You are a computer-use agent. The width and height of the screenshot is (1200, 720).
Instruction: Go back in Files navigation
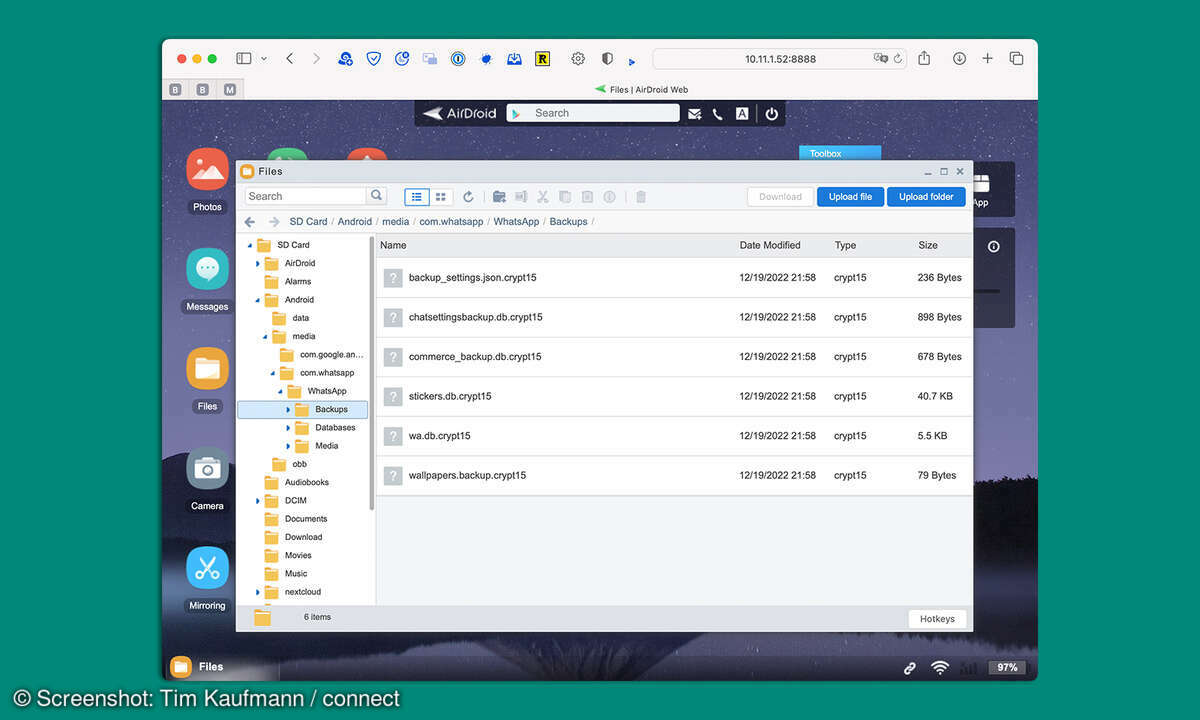(x=250, y=222)
